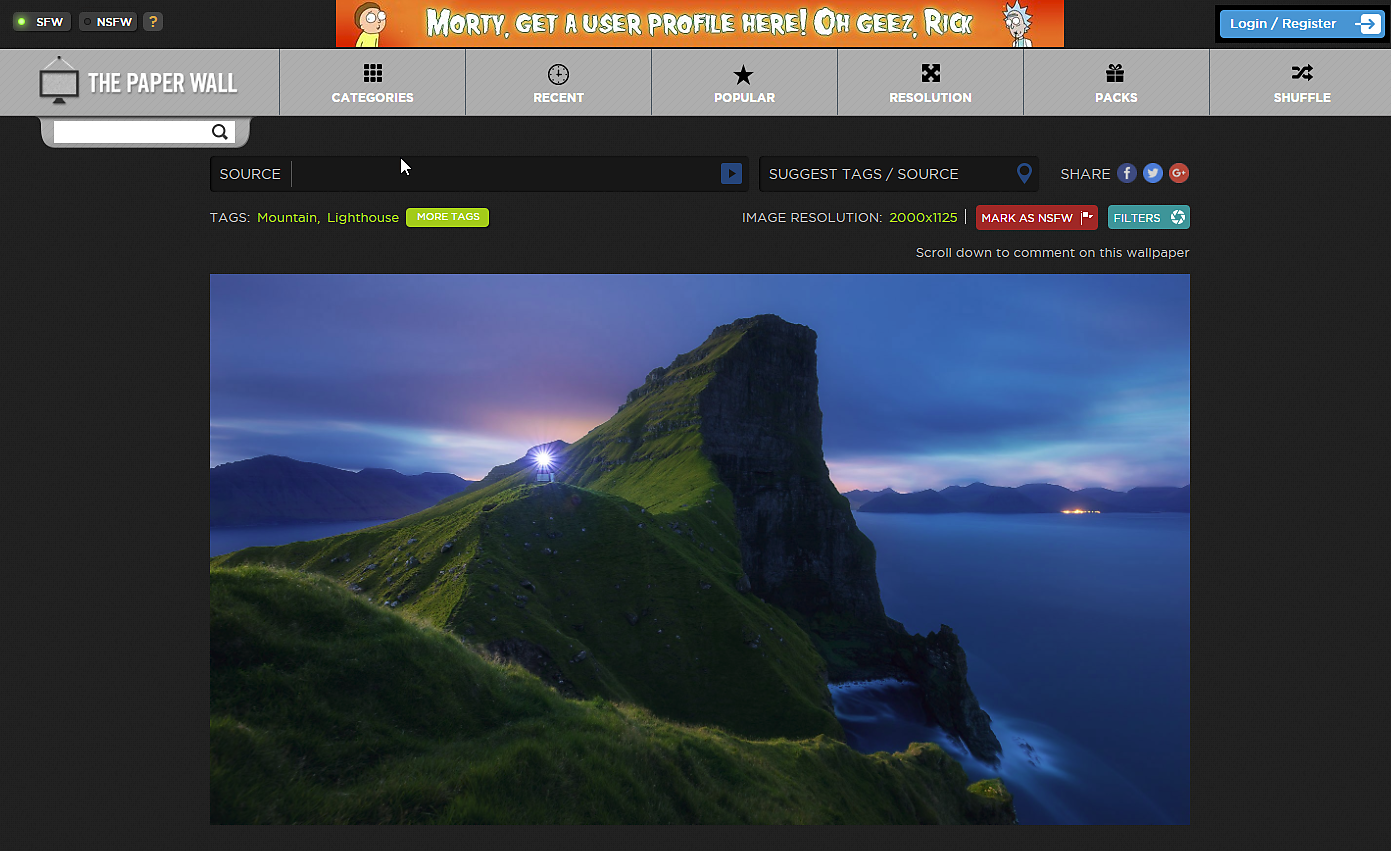Open the Resolution menu
The image size is (1391, 851).
[930, 83]
